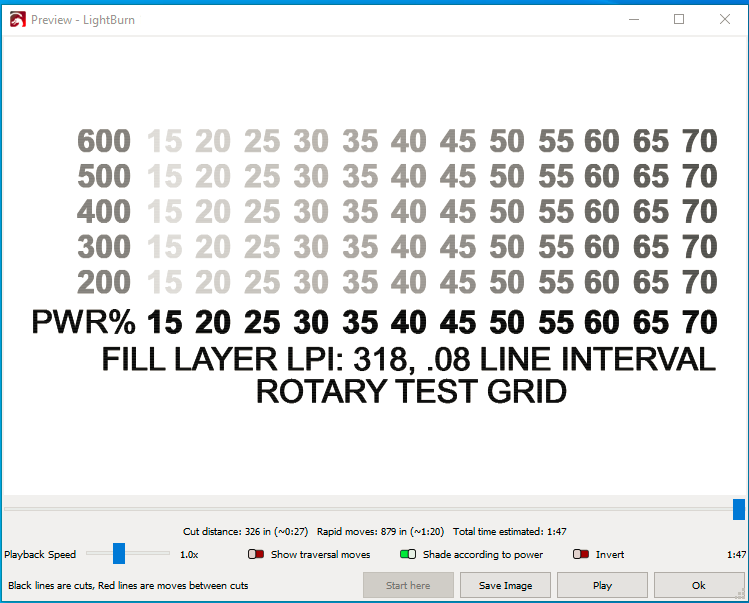This screenshot has height=603, width=749.
Task: Click the 600 speed row label
Action: (104, 142)
